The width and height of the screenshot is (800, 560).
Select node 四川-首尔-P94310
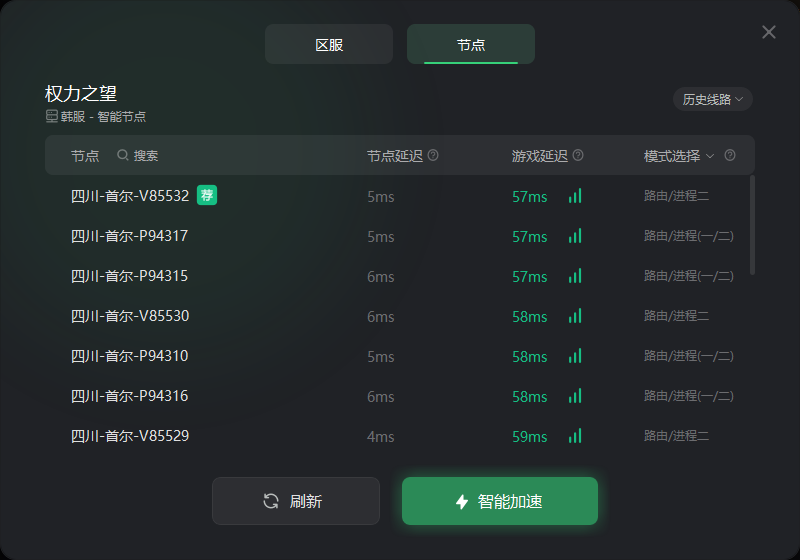[x=399, y=356]
